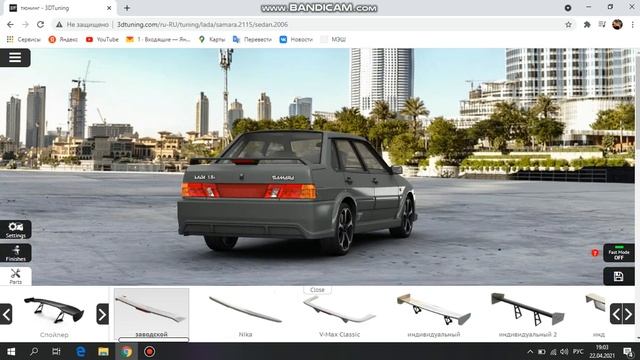The height and width of the screenshot is (360, 640).
Task: Bookmark this page star icon
Action: [568, 24]
